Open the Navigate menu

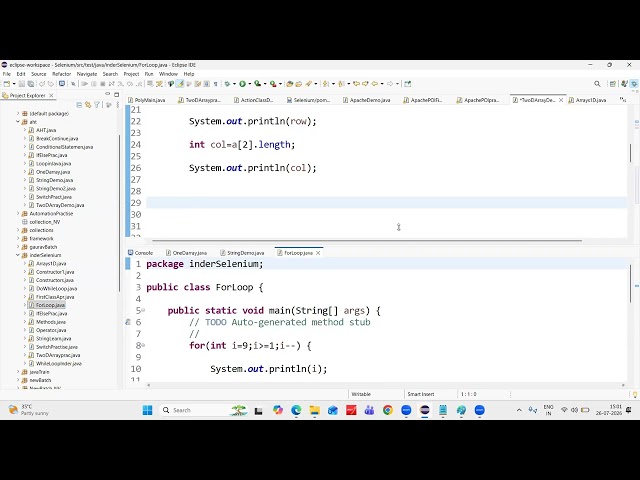click(87, 74)
